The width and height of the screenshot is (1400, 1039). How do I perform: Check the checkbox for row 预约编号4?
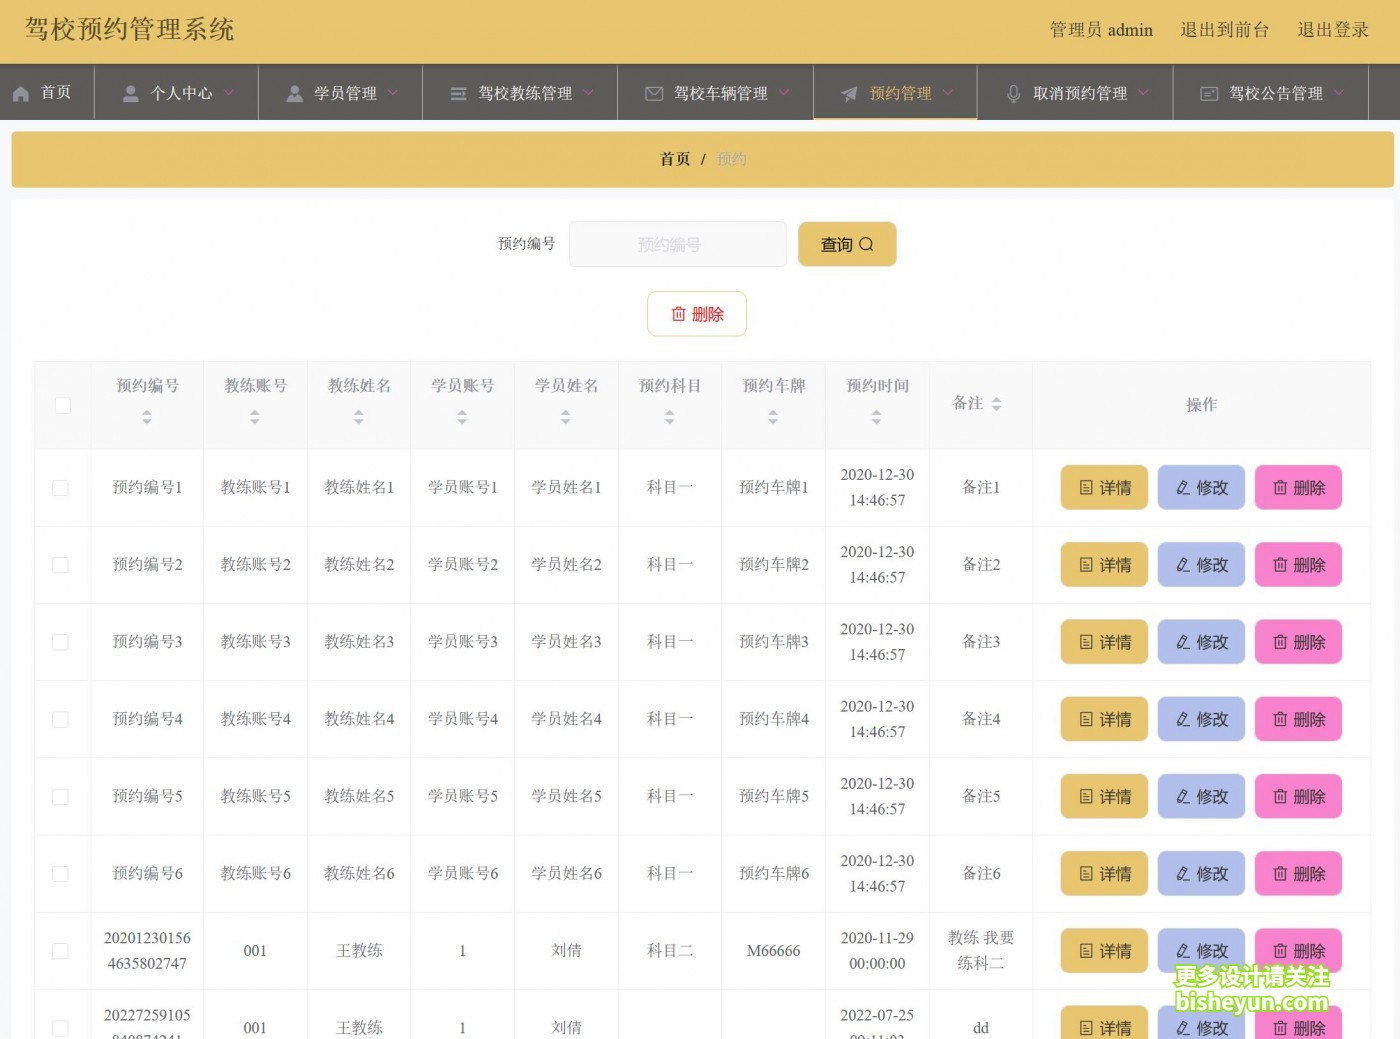pyautogui.click(x=60, y=719)
